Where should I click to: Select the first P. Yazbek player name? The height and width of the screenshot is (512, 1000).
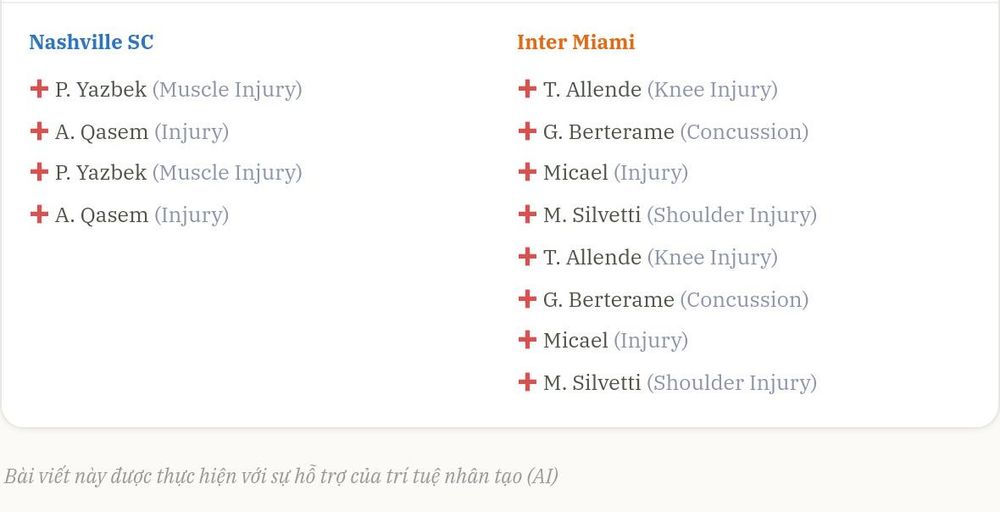(x=101, y=89)
